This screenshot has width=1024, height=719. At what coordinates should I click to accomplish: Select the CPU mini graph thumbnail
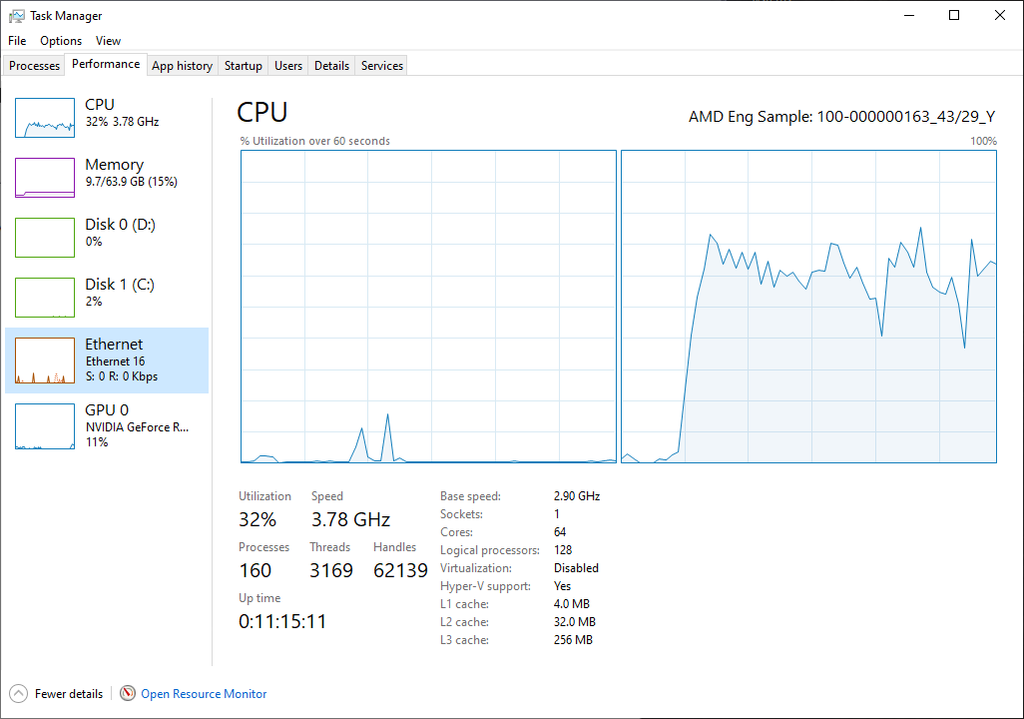coord(45,118)
